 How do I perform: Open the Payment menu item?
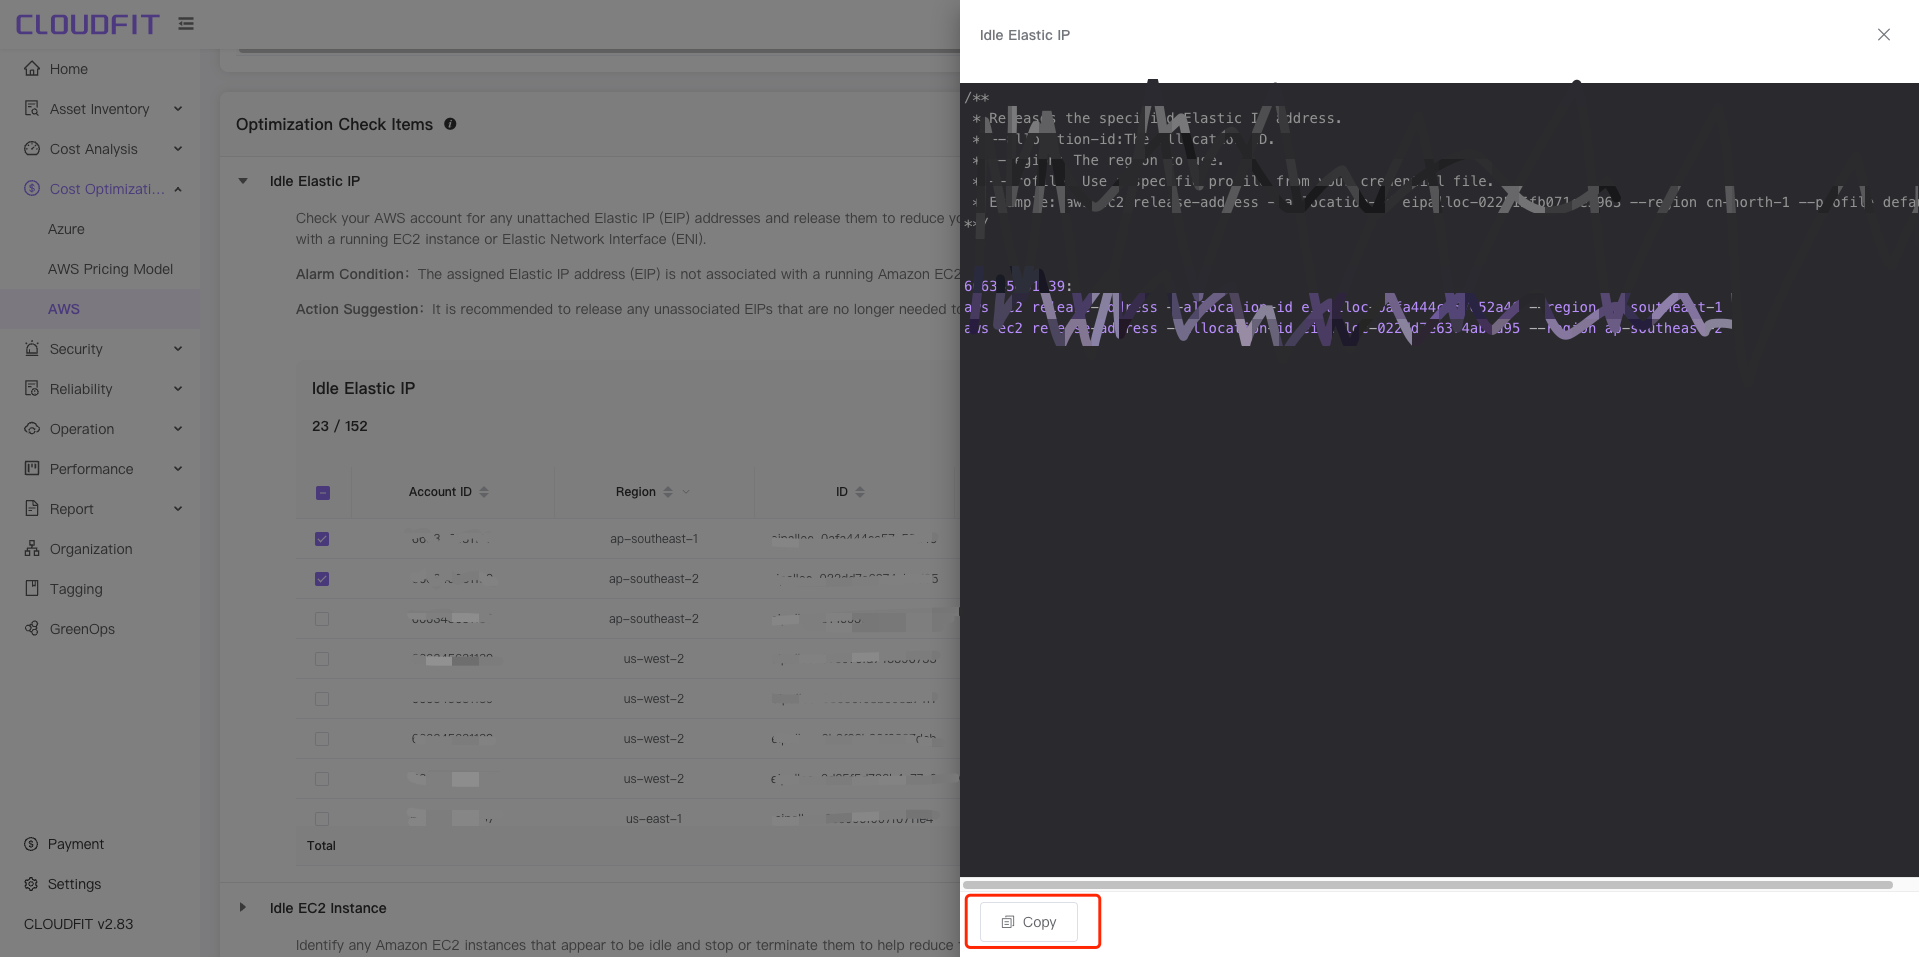(100, 844)
